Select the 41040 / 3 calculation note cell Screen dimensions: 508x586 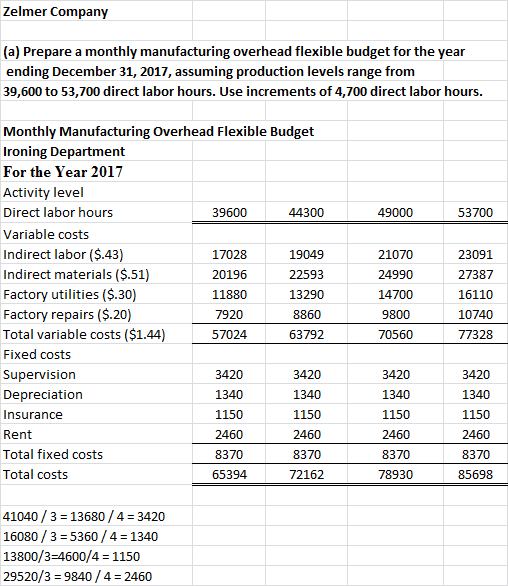click(x=96, y=516)
